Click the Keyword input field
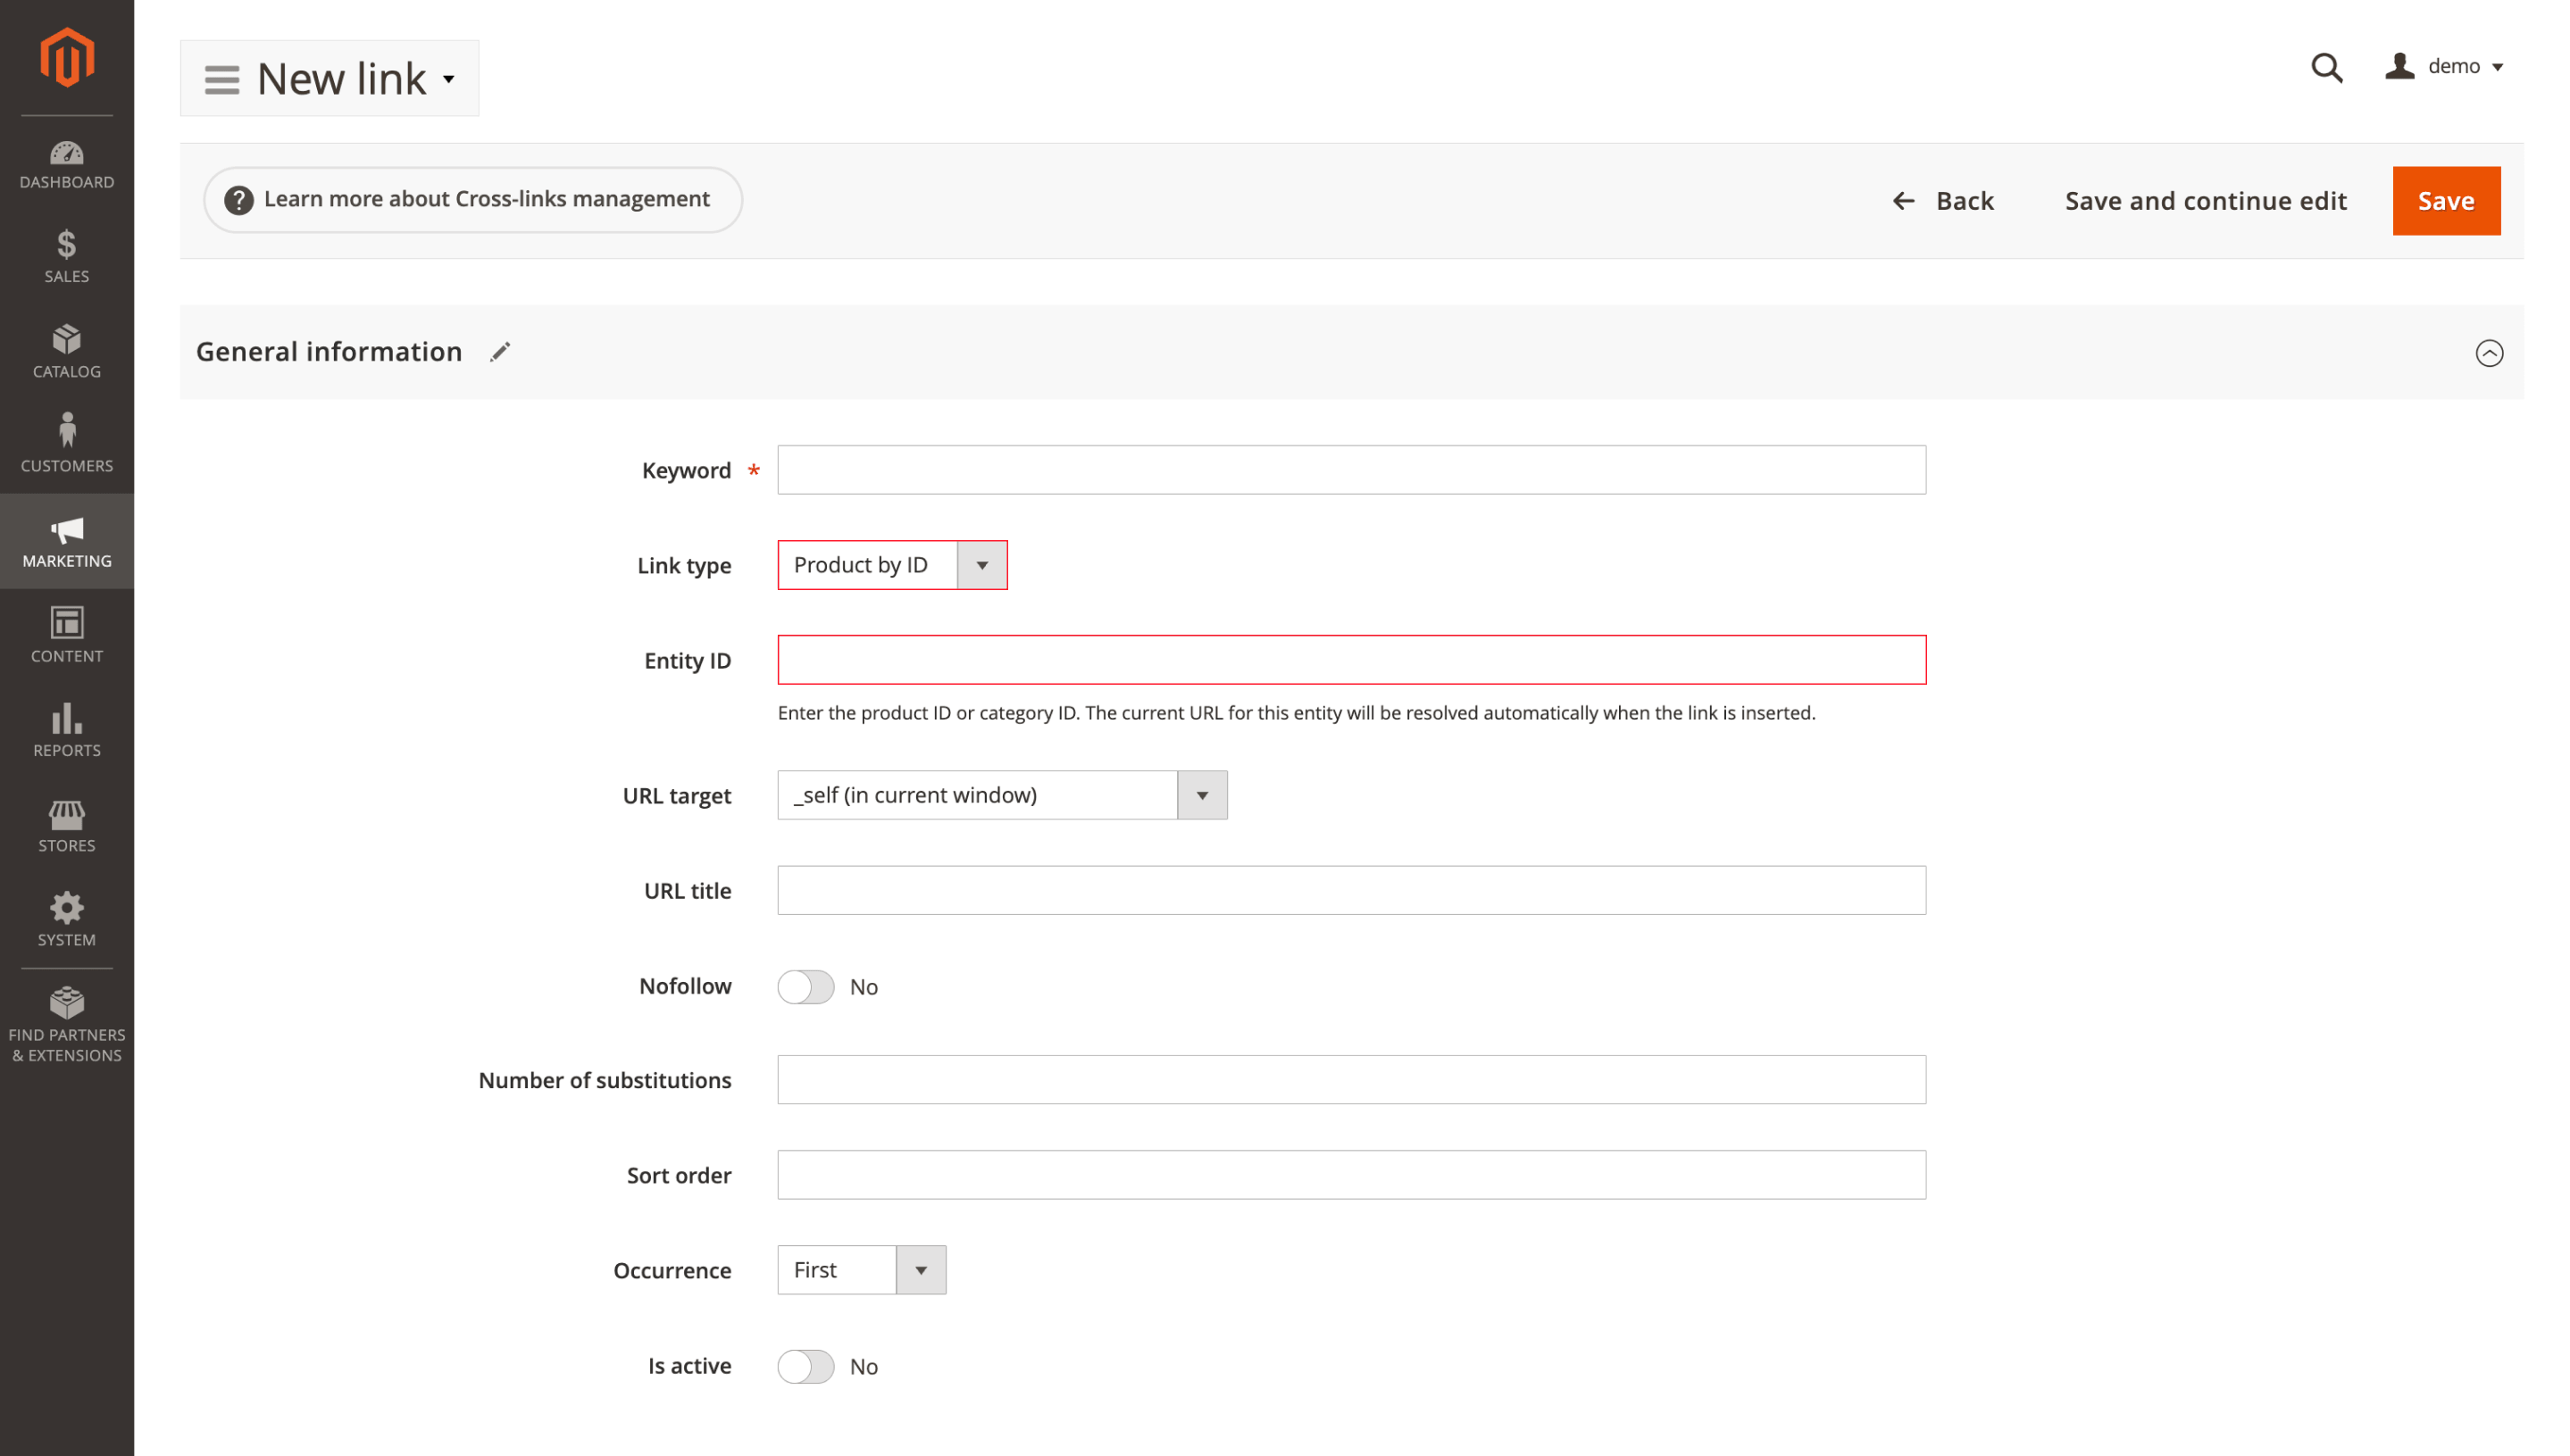This screenshot has width=2570, height=1456. 1352,470
